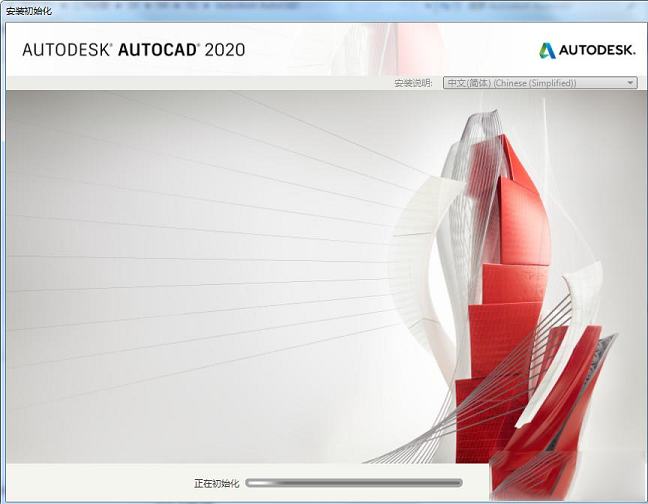Click empty title bar area on the right
648x504 pixels.
[400, 10]
